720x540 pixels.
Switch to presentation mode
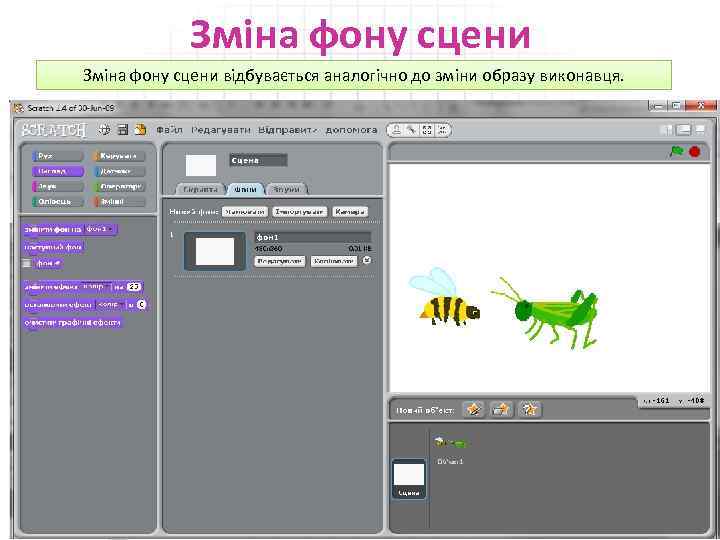700,130
